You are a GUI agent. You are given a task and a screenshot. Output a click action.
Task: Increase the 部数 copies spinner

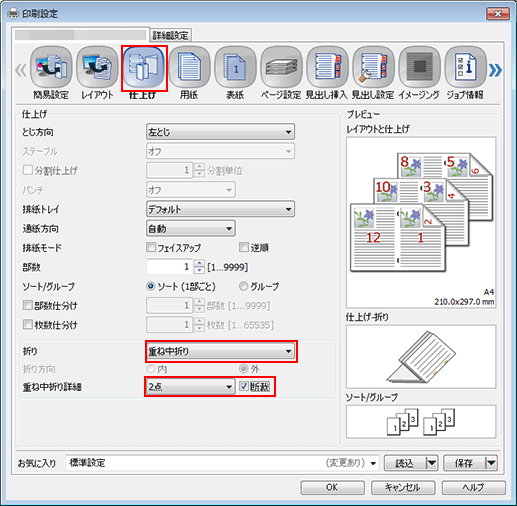(199, 263)
